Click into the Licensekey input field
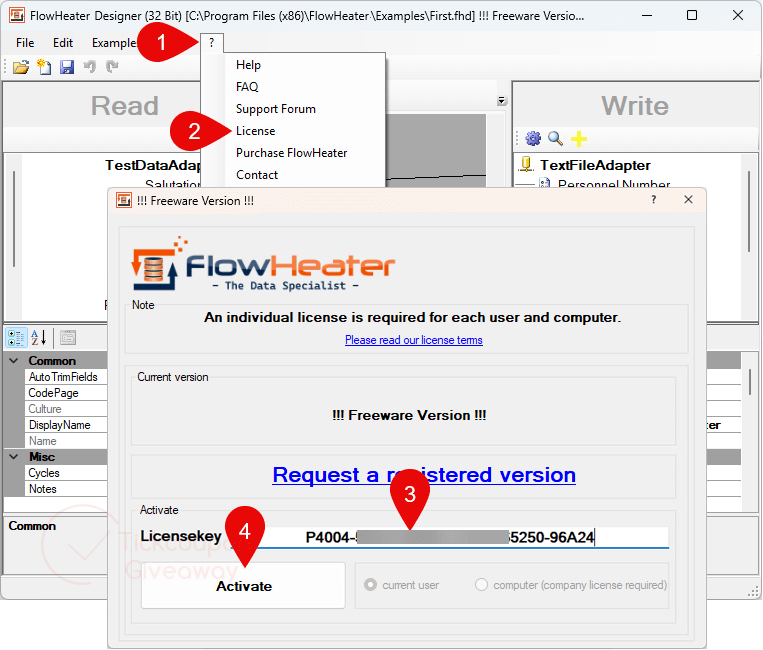 449,537
